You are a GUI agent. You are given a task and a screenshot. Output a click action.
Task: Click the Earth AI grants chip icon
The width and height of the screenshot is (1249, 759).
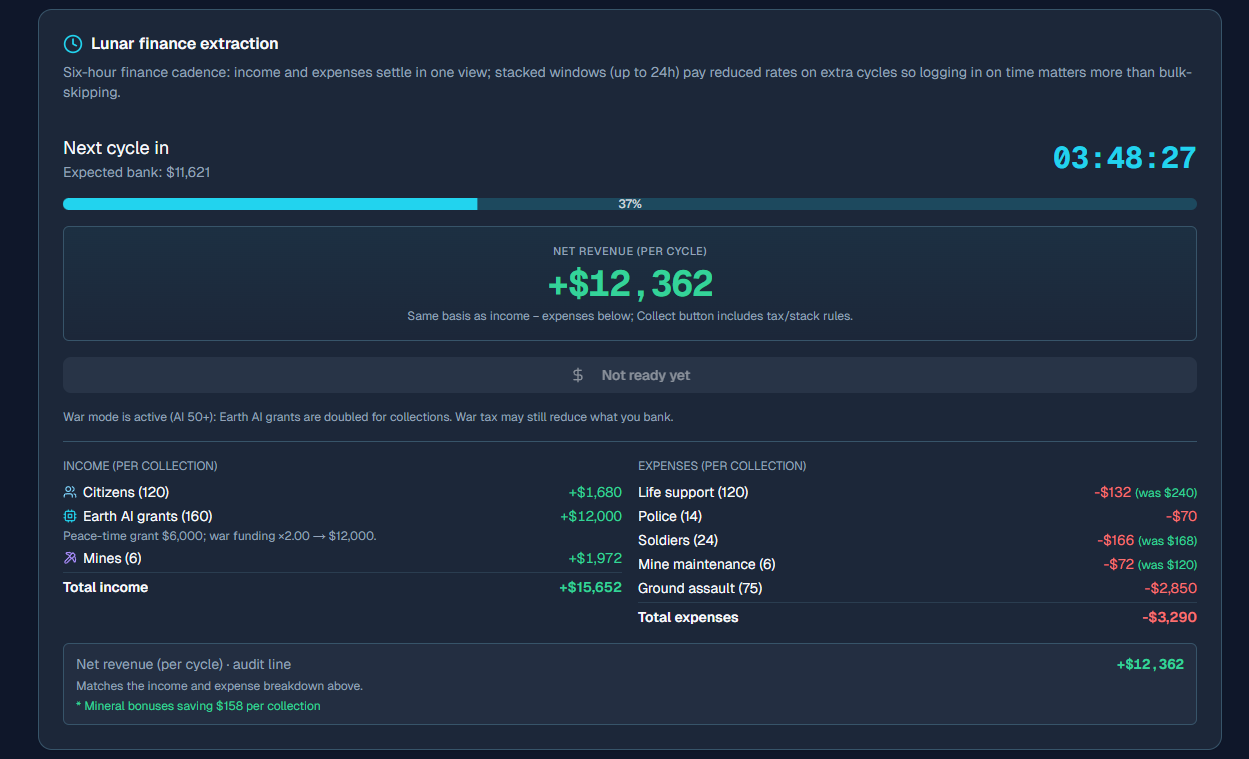[x=70, y=516]
